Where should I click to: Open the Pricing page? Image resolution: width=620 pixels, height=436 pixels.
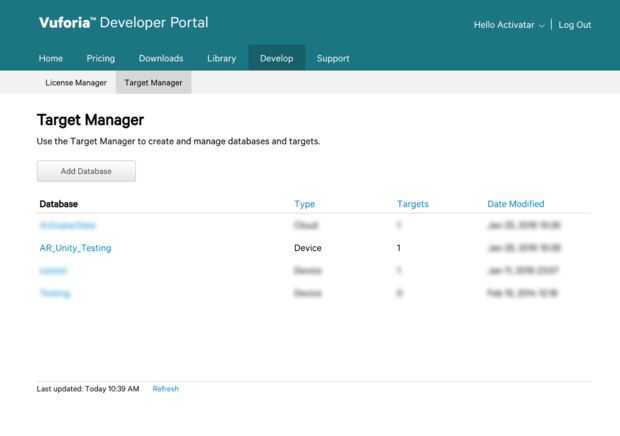[x=101, y=59]
